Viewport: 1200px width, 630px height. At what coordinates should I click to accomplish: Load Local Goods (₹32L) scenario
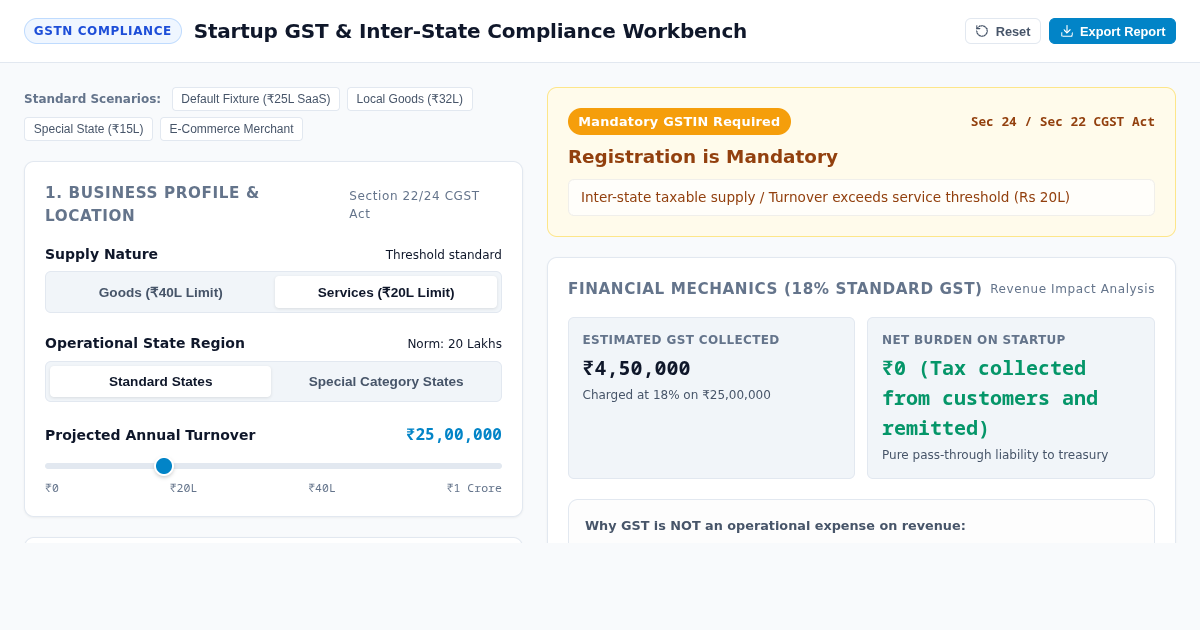point(410,99)
